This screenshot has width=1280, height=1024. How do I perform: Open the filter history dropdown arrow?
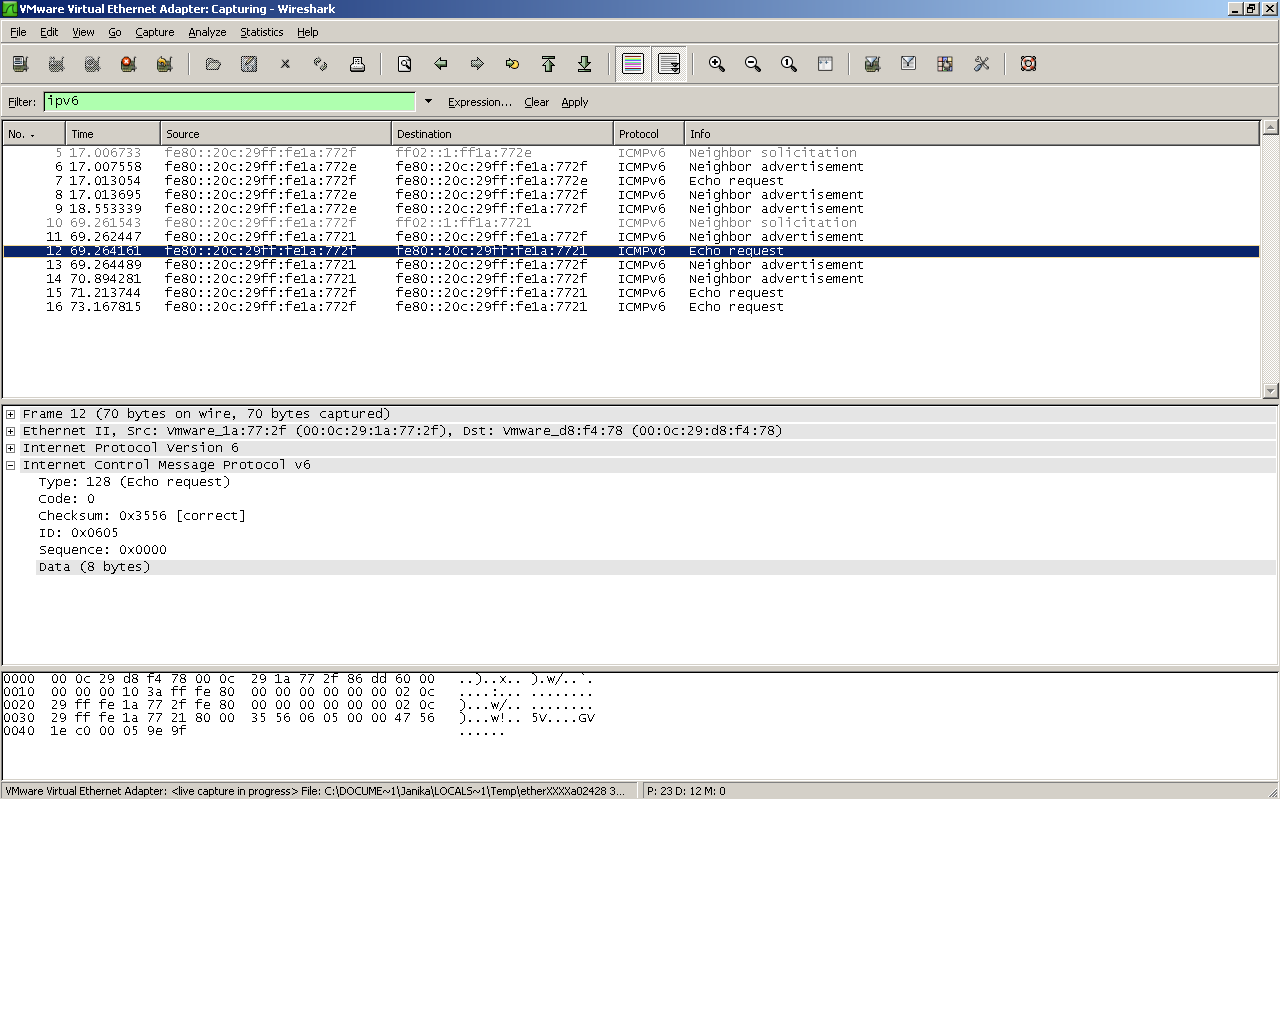point(428,102)
